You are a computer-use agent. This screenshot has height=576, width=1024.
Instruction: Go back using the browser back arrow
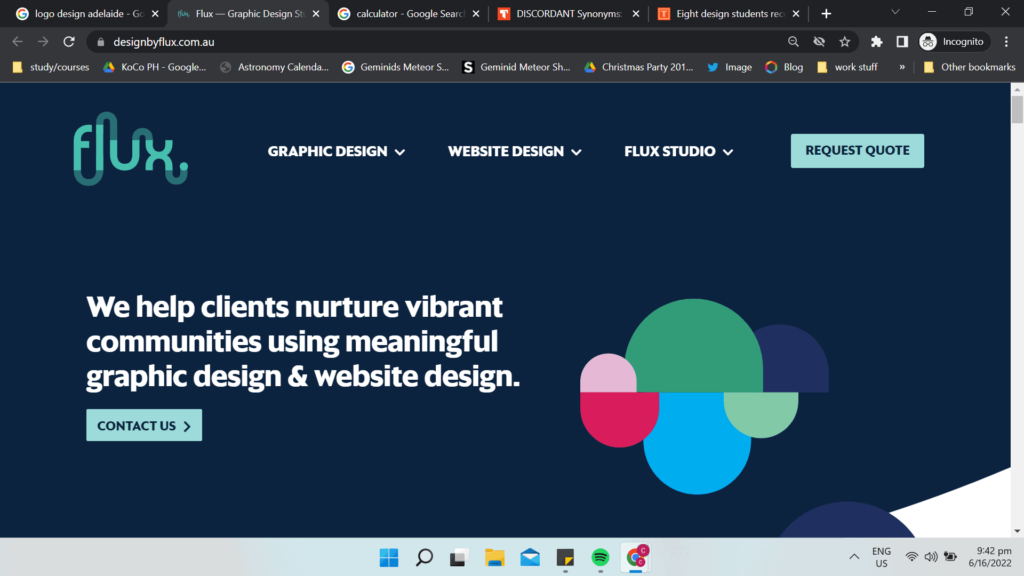18,42
